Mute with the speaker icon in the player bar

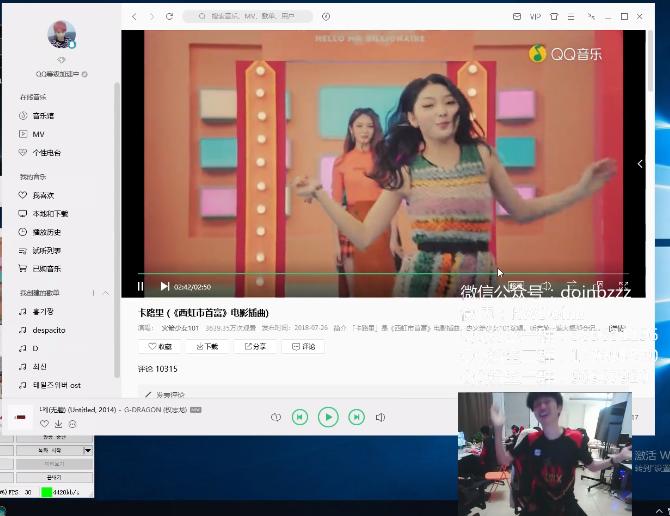(x=380, y=417)
